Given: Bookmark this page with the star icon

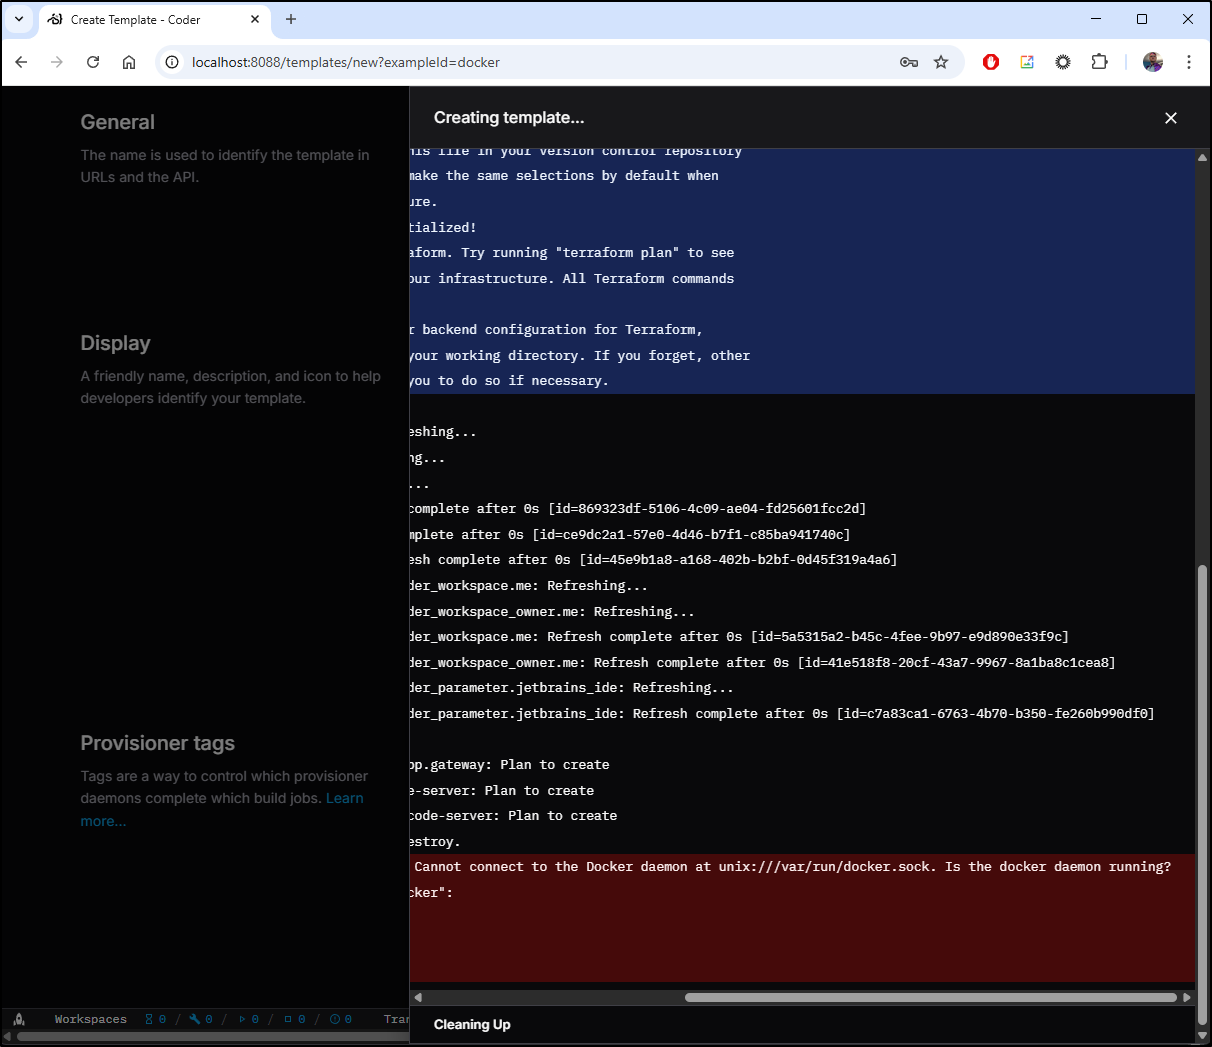Looking at the screenshot, I should point(941,62).
